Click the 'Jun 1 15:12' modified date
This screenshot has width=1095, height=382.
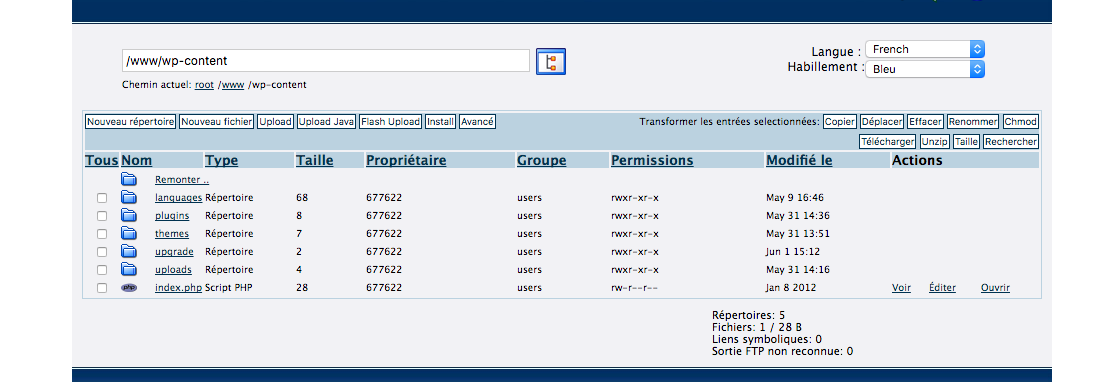(793, 252)
